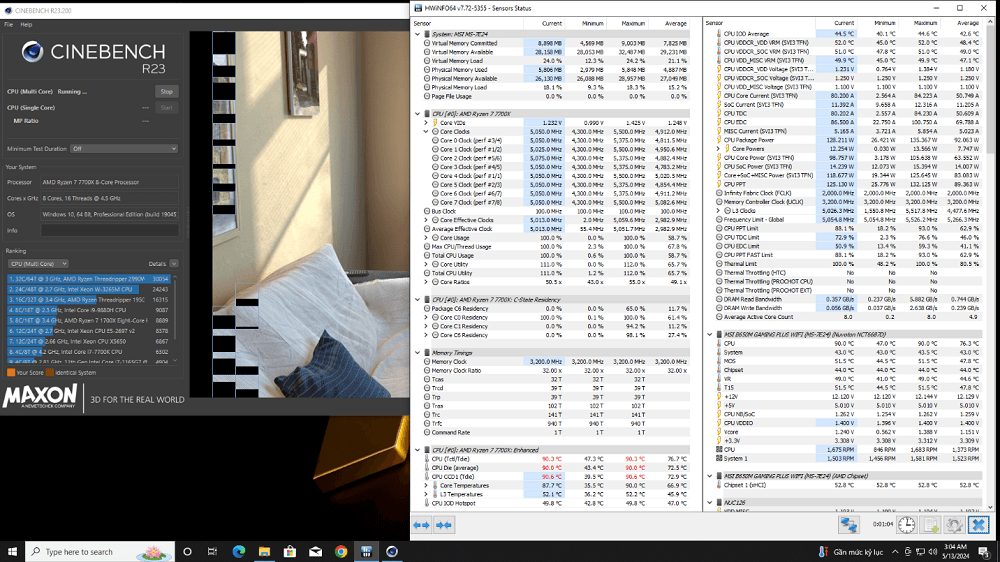Expand Core Temperatures row
The width and height of the screenshot is (1000, 562).
[x=427, y=485]
